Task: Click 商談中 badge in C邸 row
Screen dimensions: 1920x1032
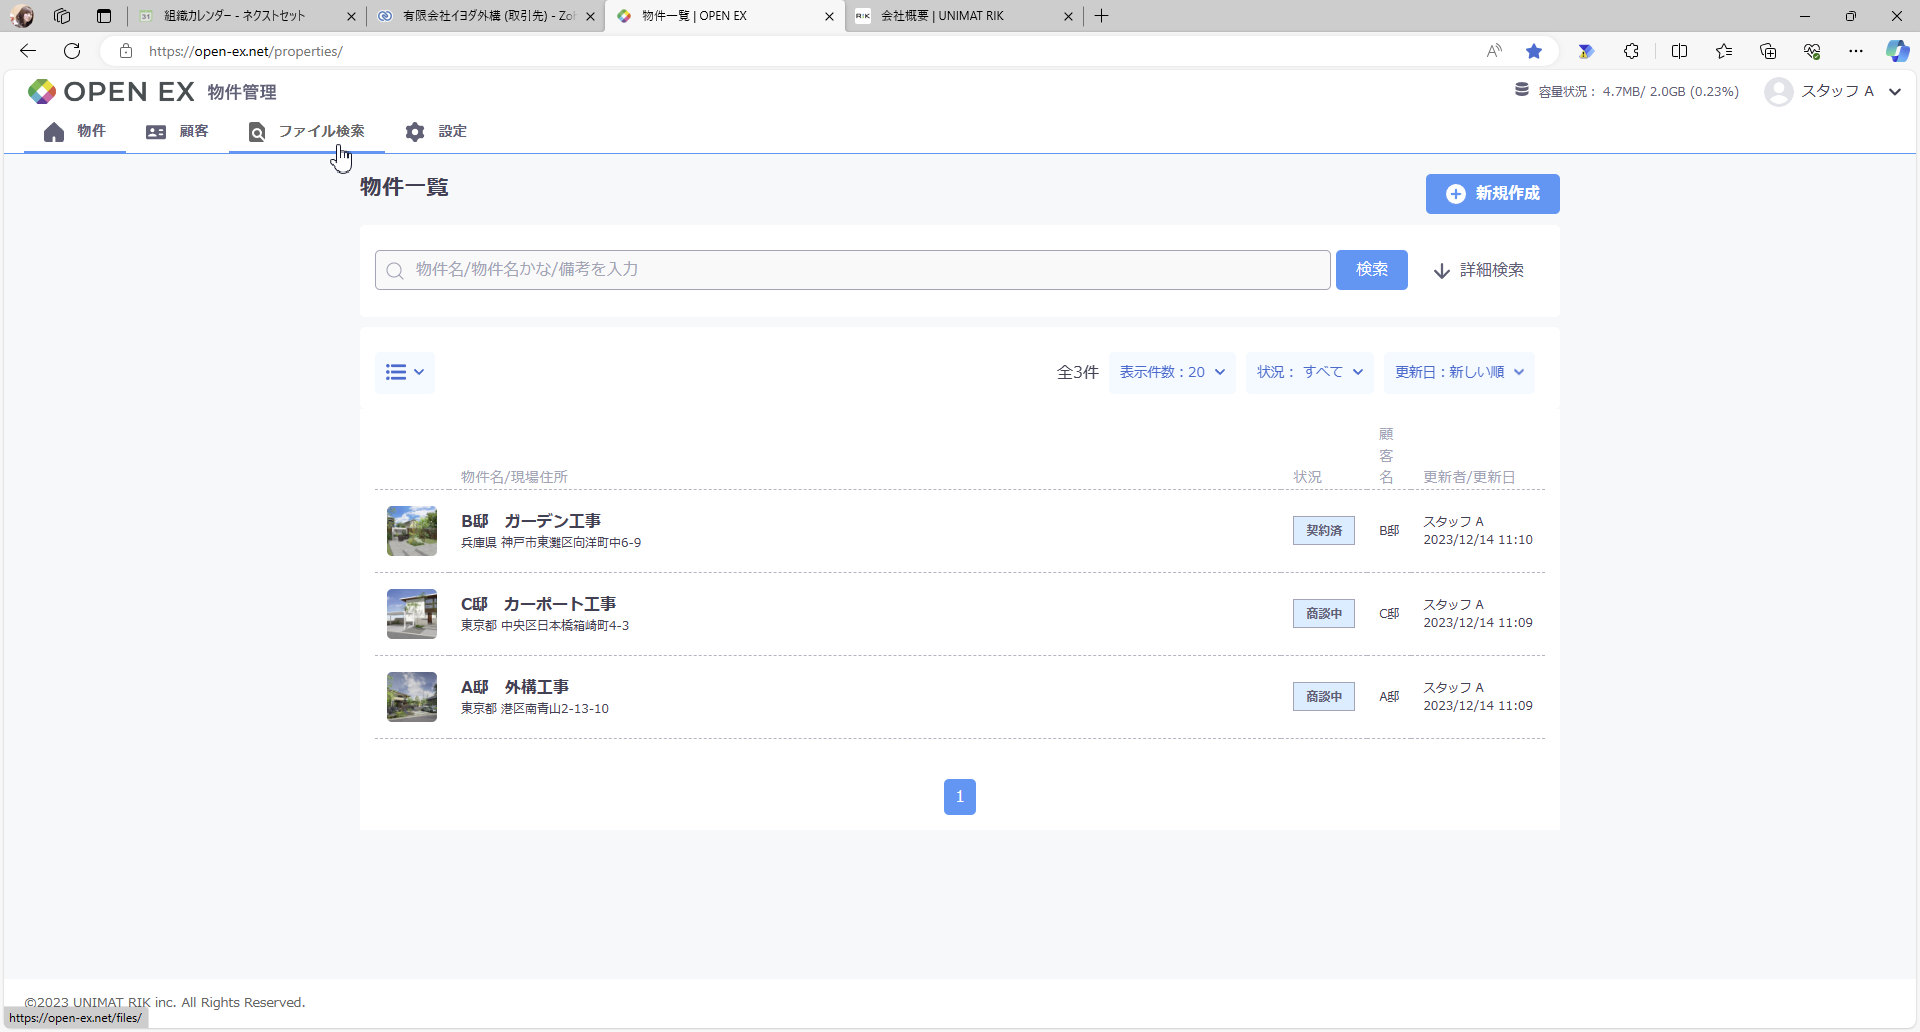Action: (x=1323, y=614)
